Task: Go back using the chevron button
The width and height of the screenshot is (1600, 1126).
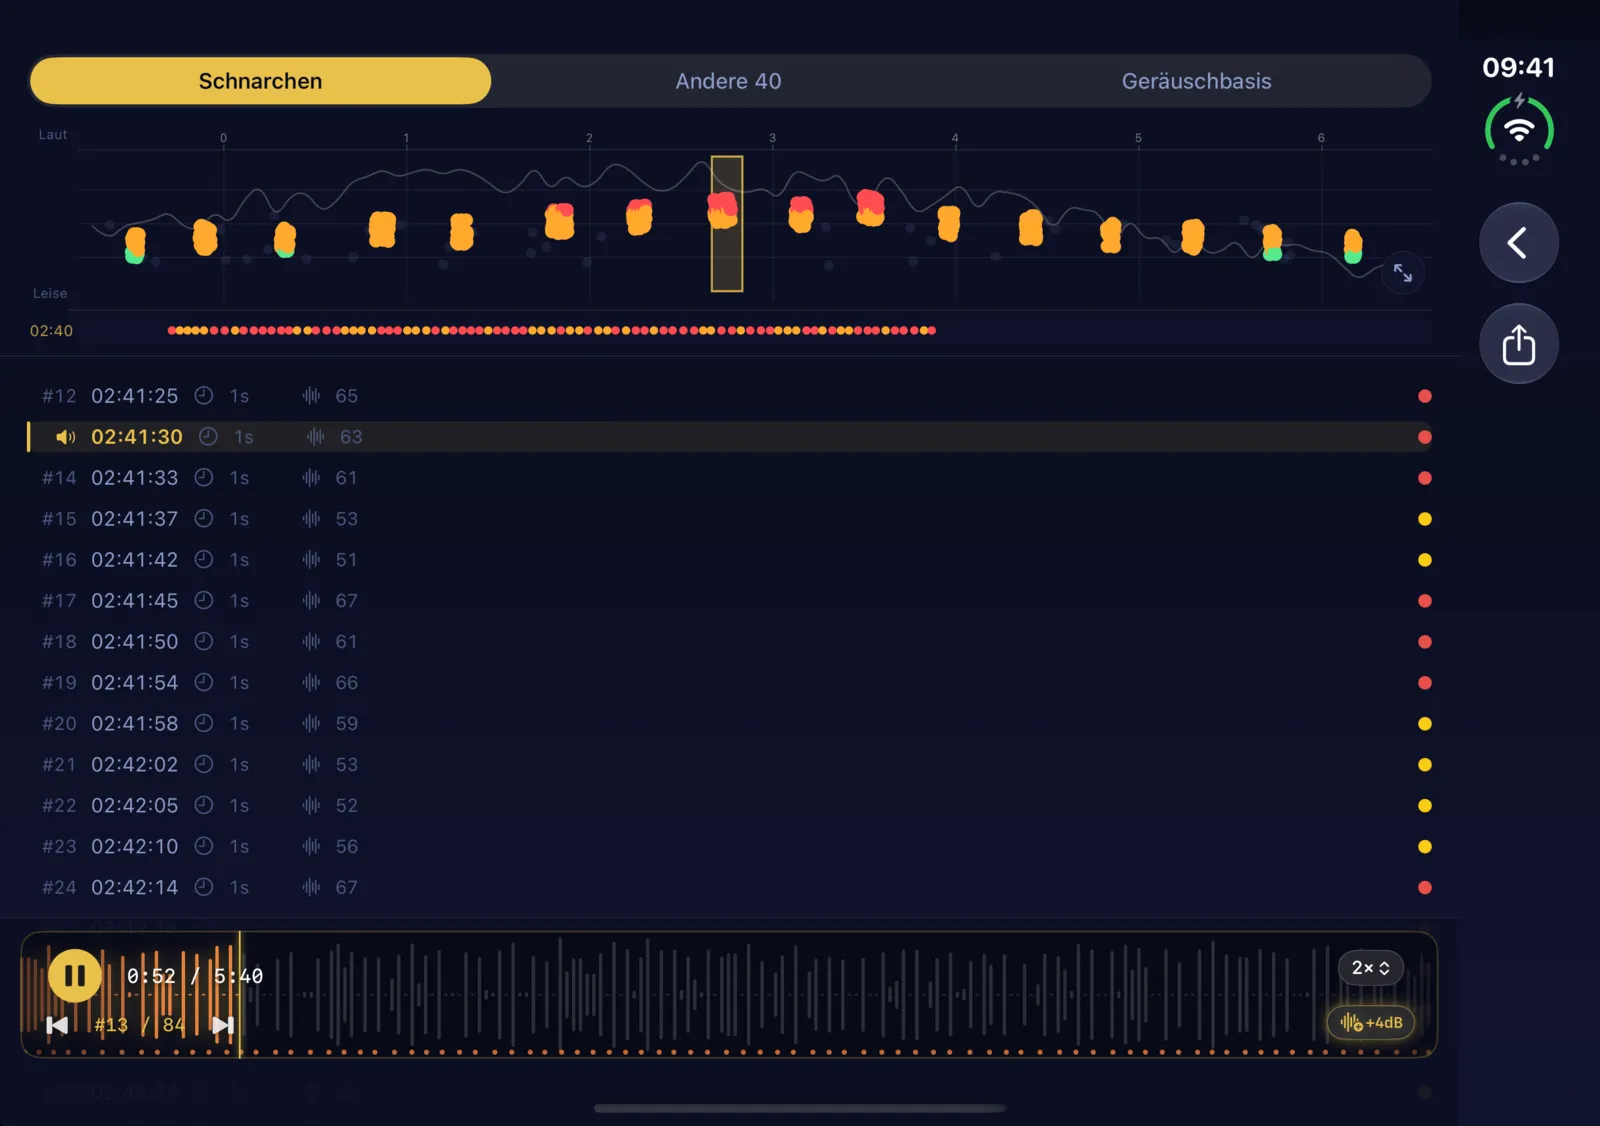Action: 1519,243
